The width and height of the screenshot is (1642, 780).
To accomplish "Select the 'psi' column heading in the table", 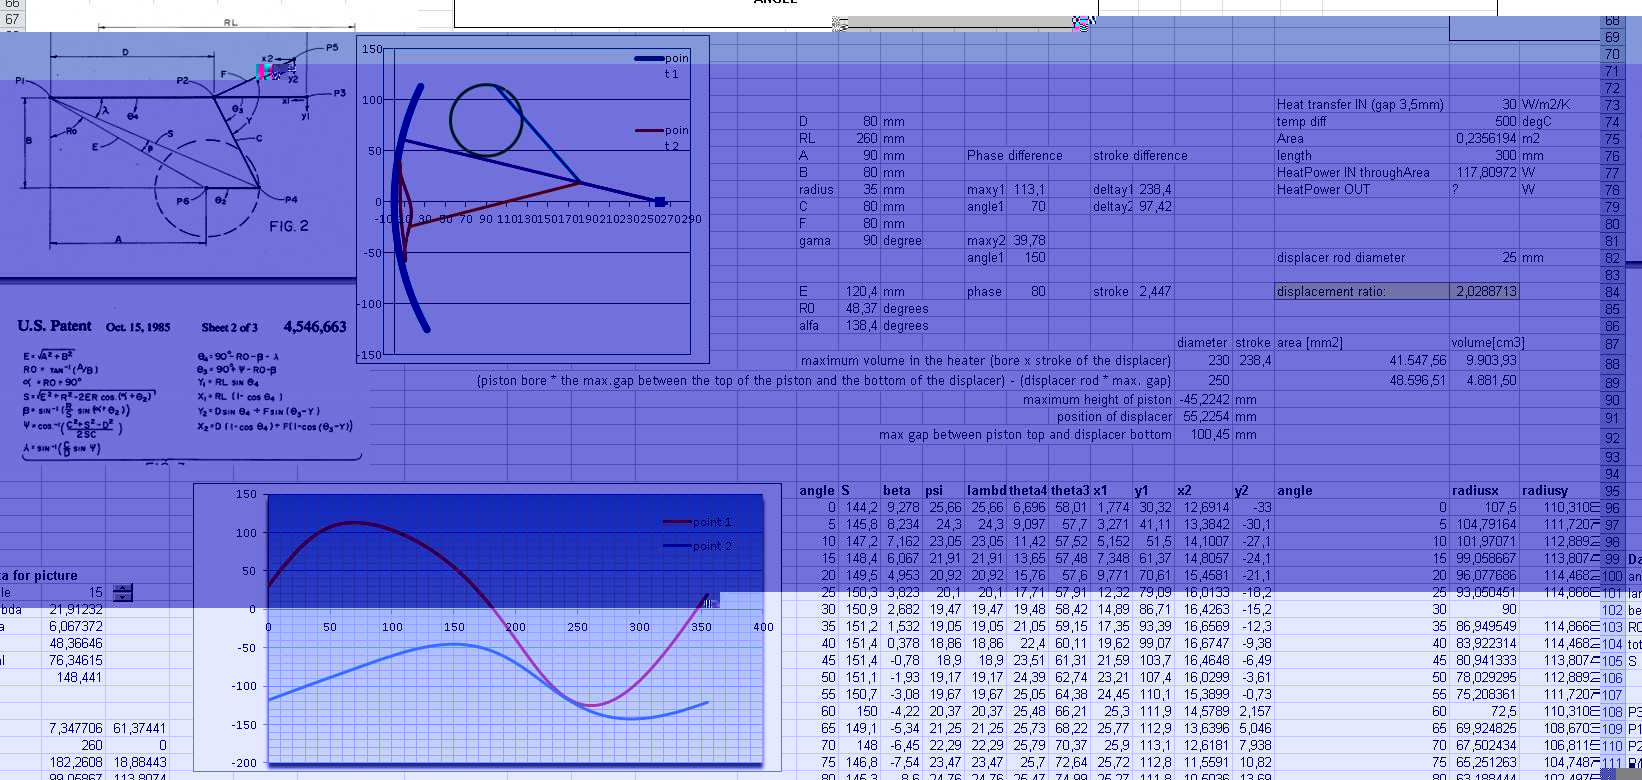I will (x=944, y=491).
